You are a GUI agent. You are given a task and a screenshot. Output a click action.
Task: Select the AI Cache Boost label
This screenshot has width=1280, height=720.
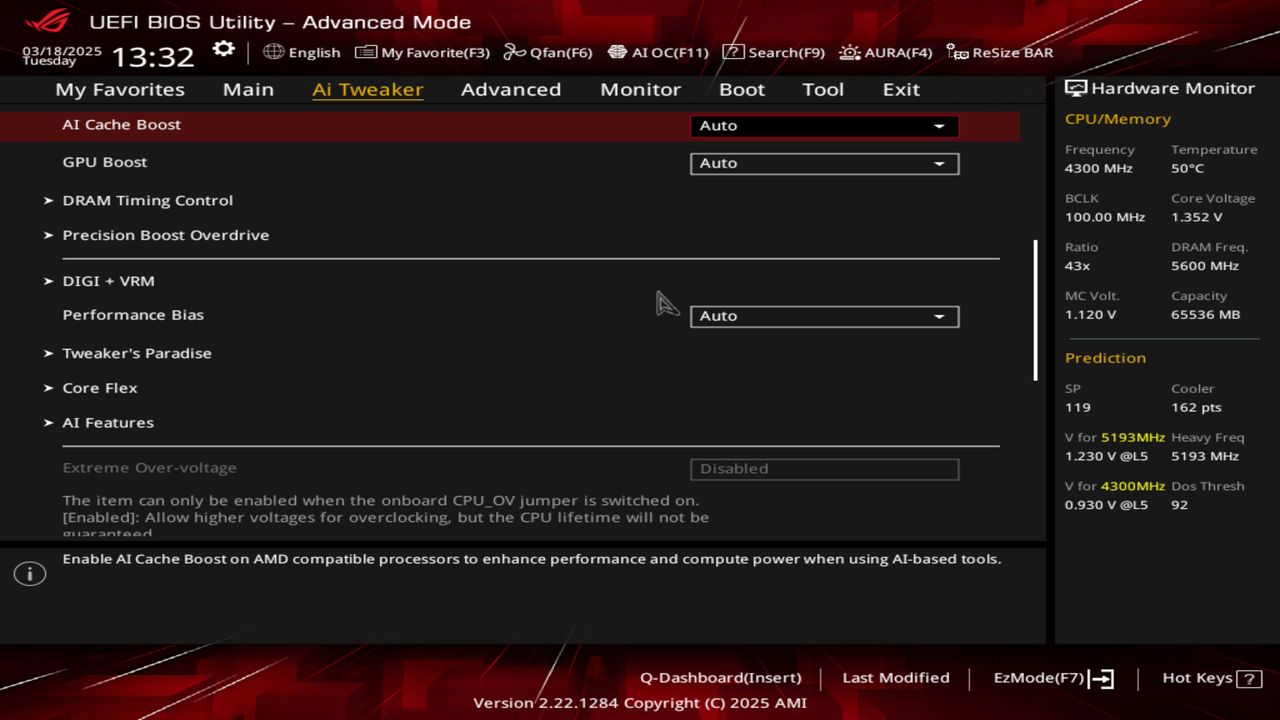(x=122, y=125)
